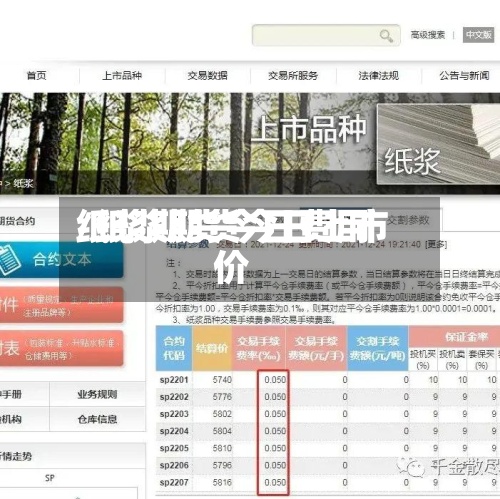
Task: Select the sp2207 contract row
Action: pyautogui.click(x=328, y=482)
